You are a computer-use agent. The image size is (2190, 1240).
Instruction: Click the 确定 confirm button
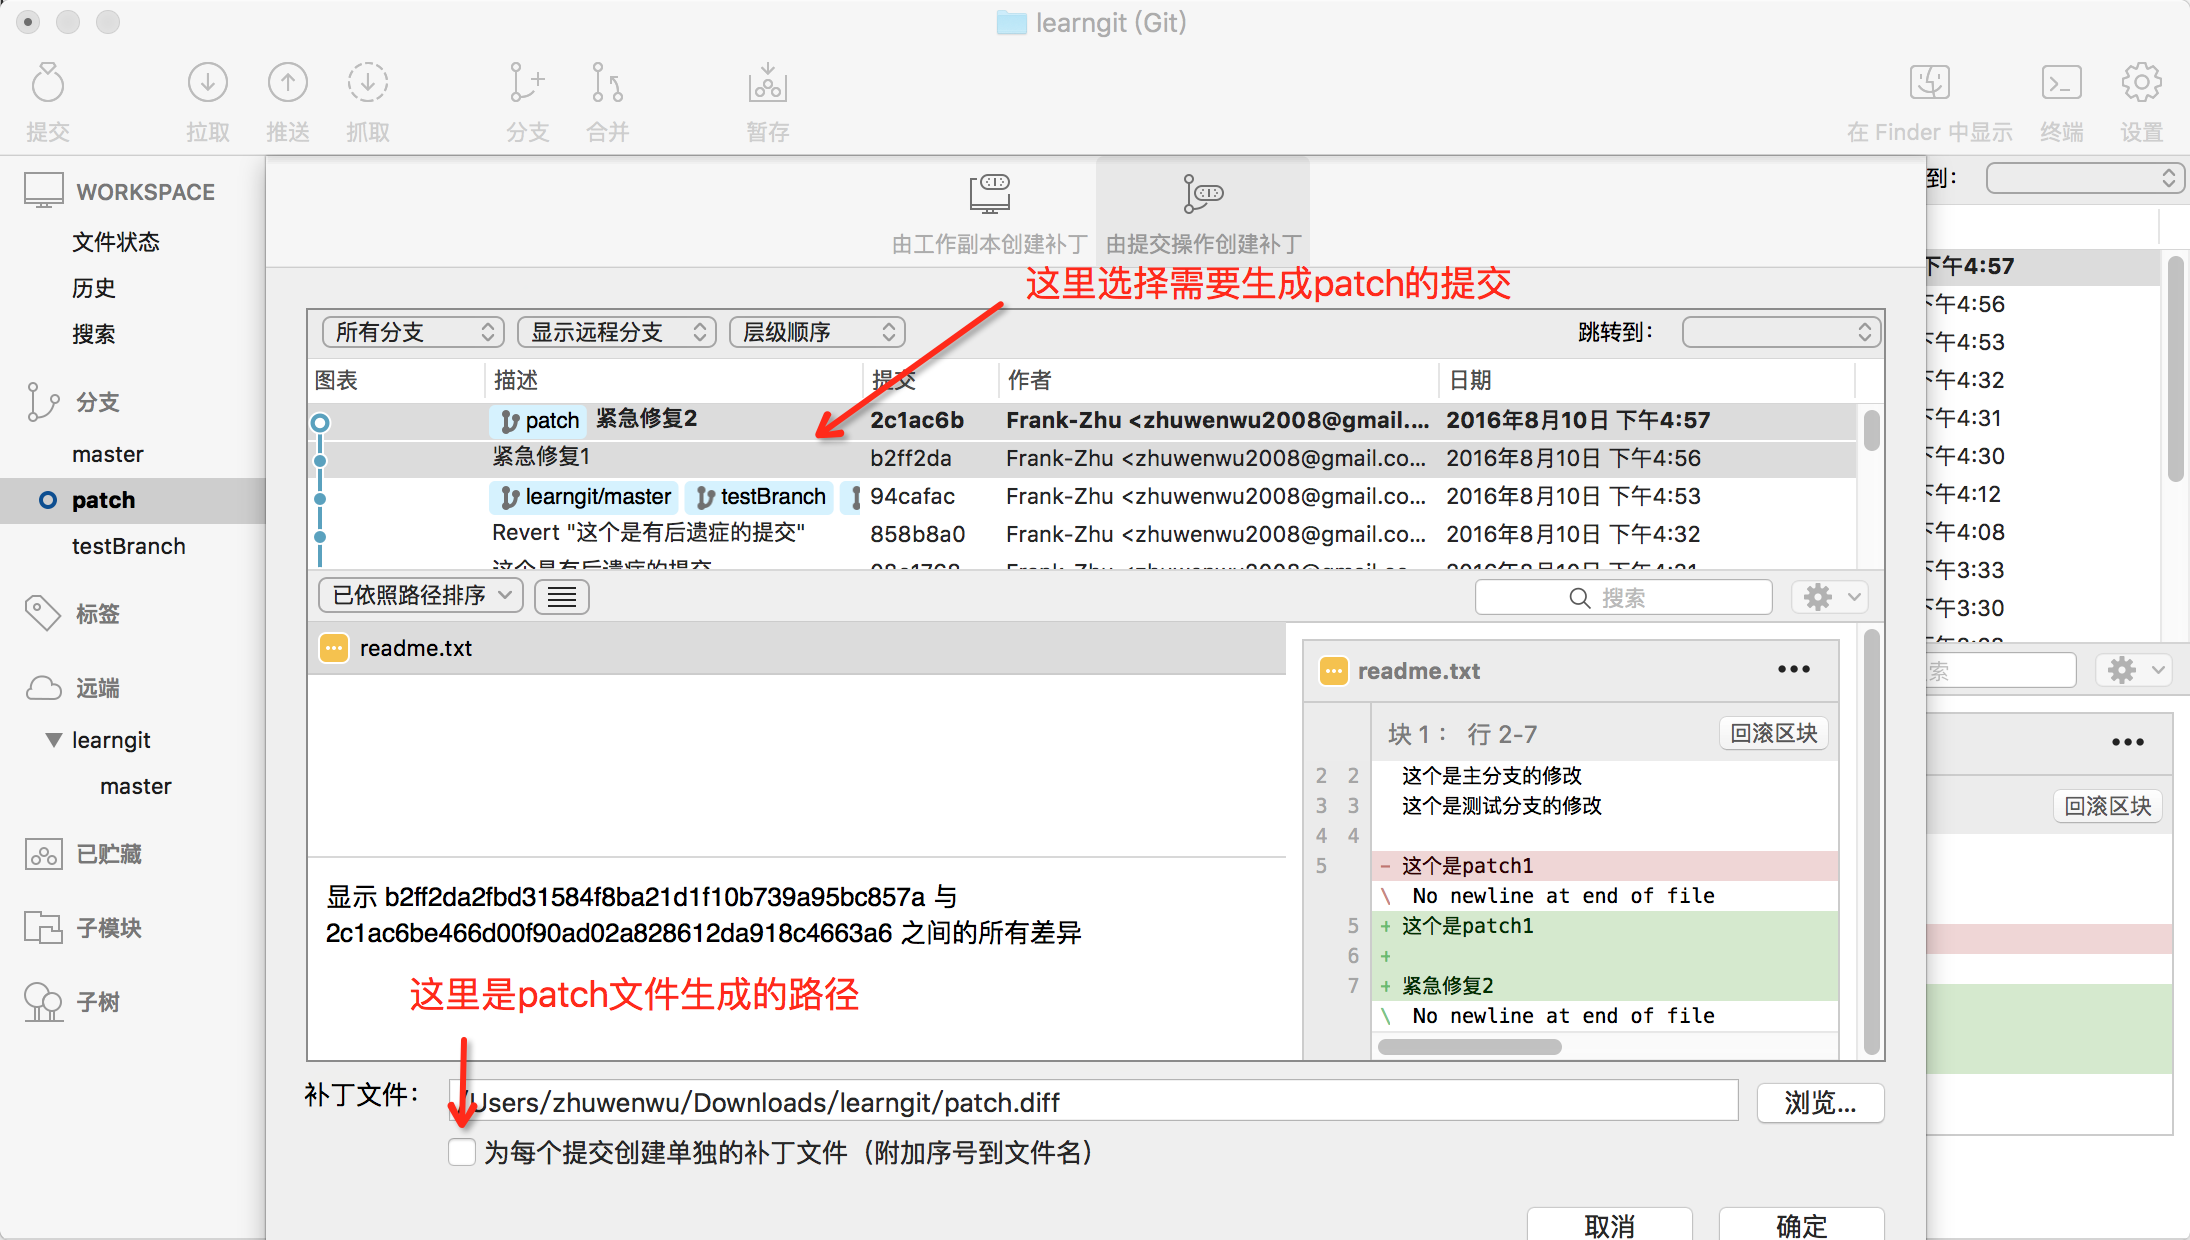[x=1800, y=1225]
